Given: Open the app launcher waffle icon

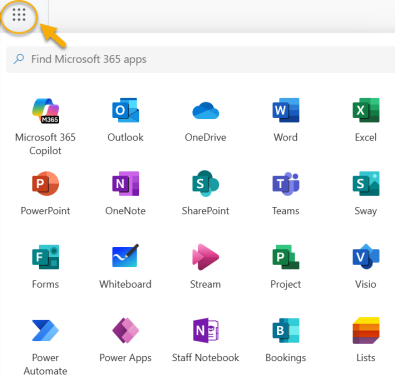Looking at the screenshot, I should pos(19,15).
